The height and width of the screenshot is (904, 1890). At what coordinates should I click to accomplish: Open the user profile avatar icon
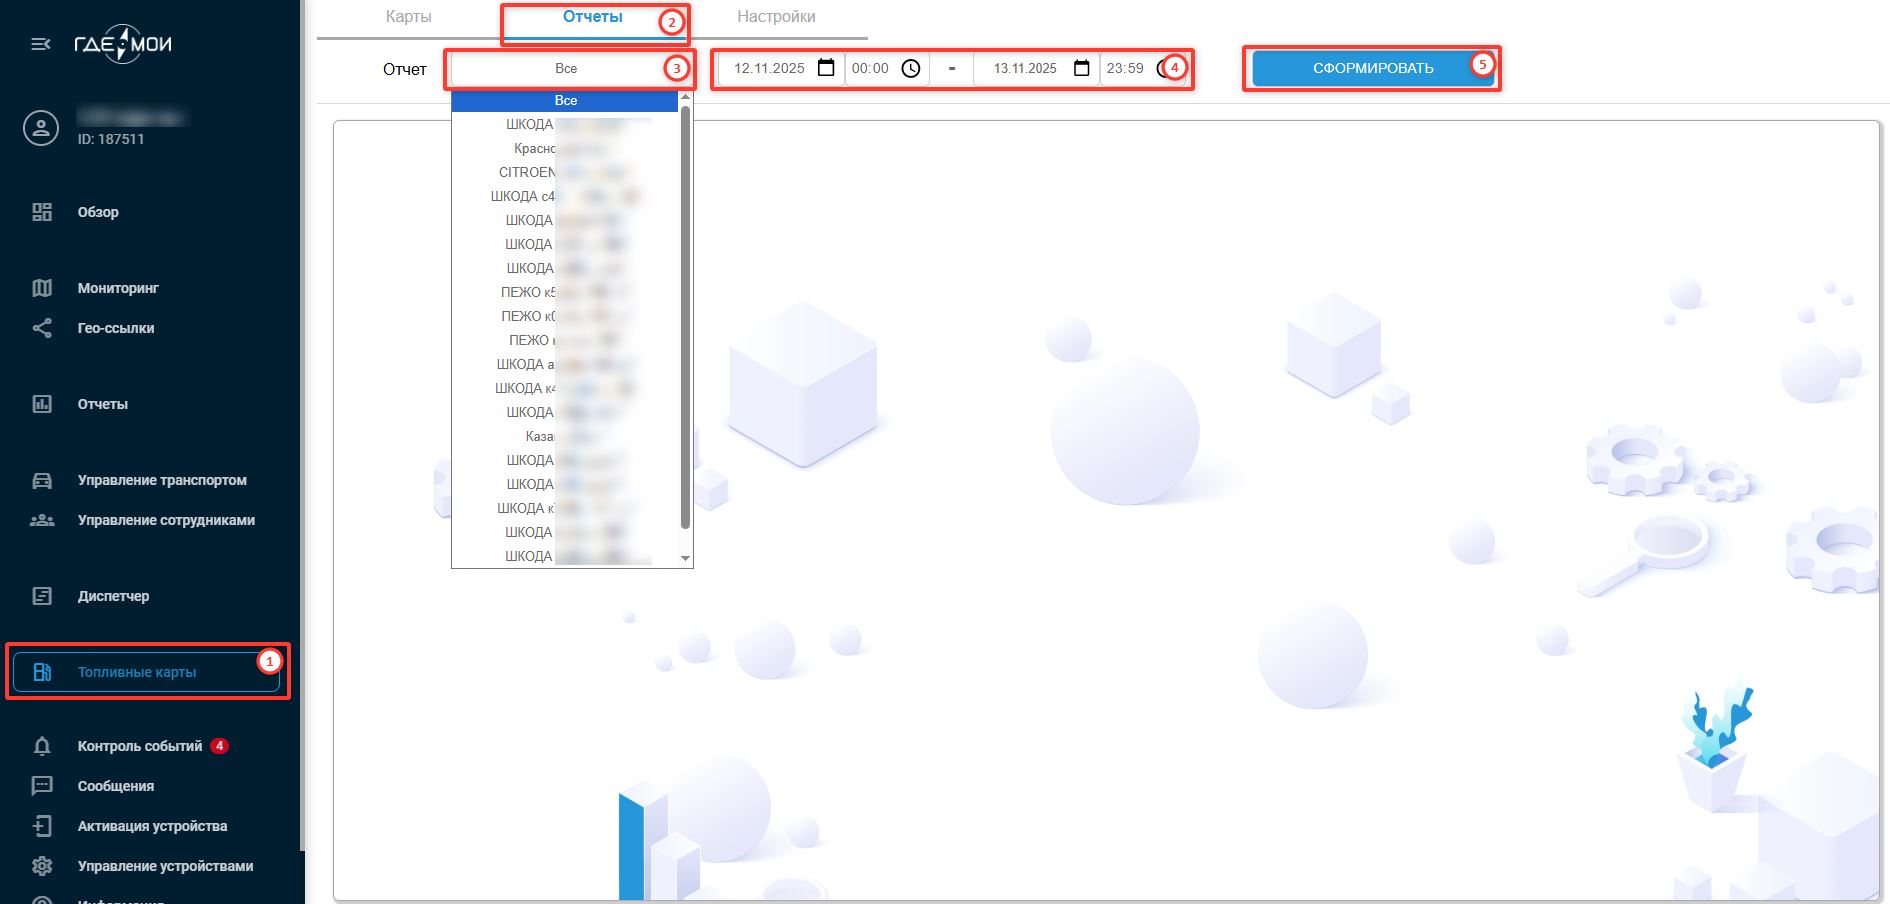41,128
